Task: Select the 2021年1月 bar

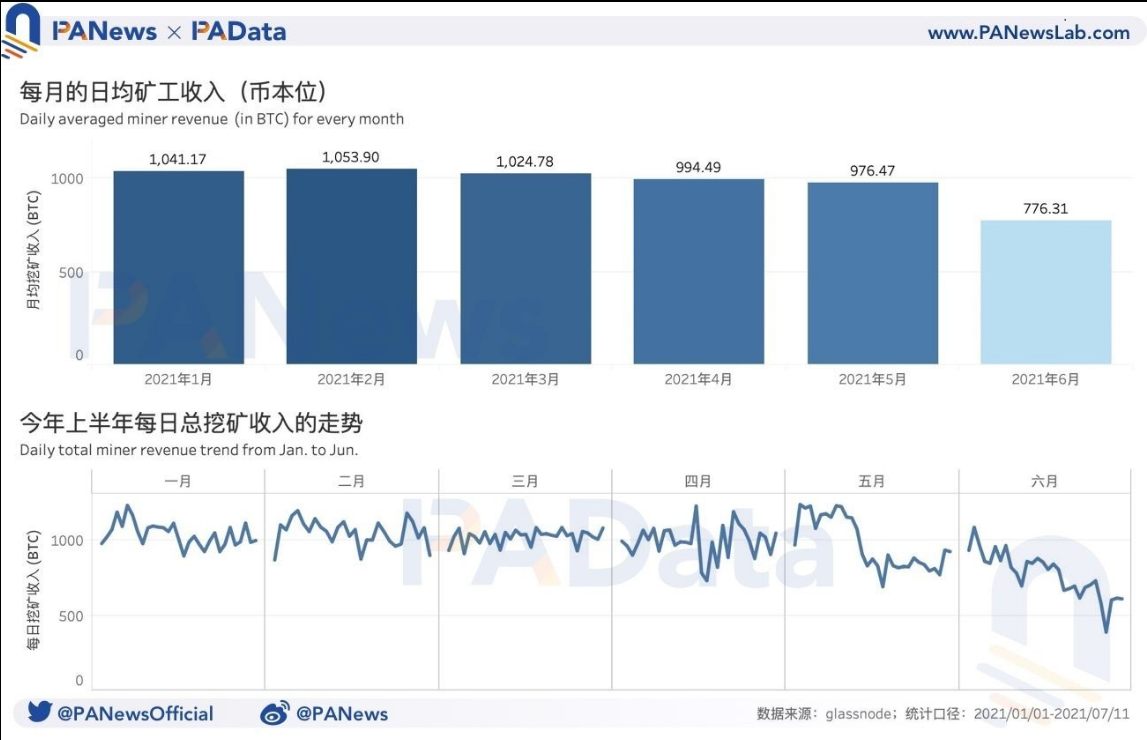Action: [x=178, y=267]
